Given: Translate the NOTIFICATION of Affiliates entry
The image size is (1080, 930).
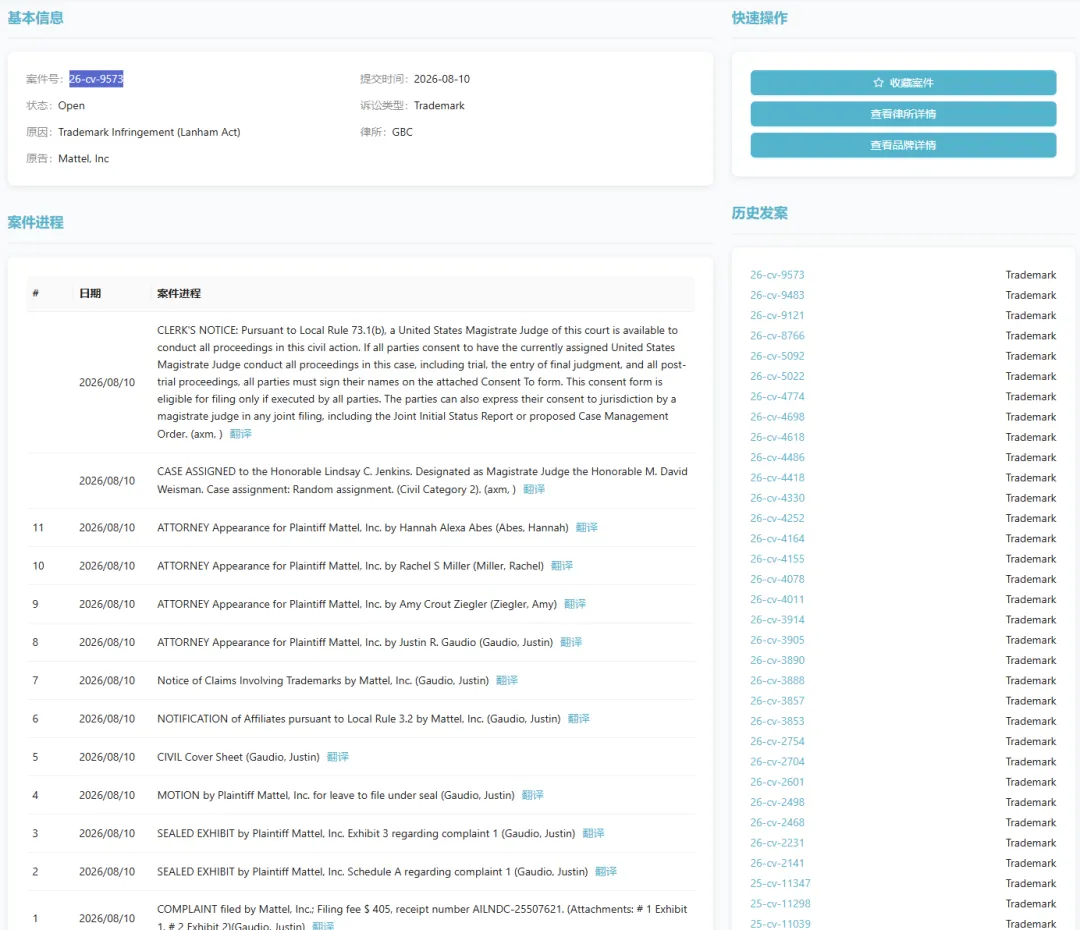Looking at the screenshot, I should pos(579,719).
